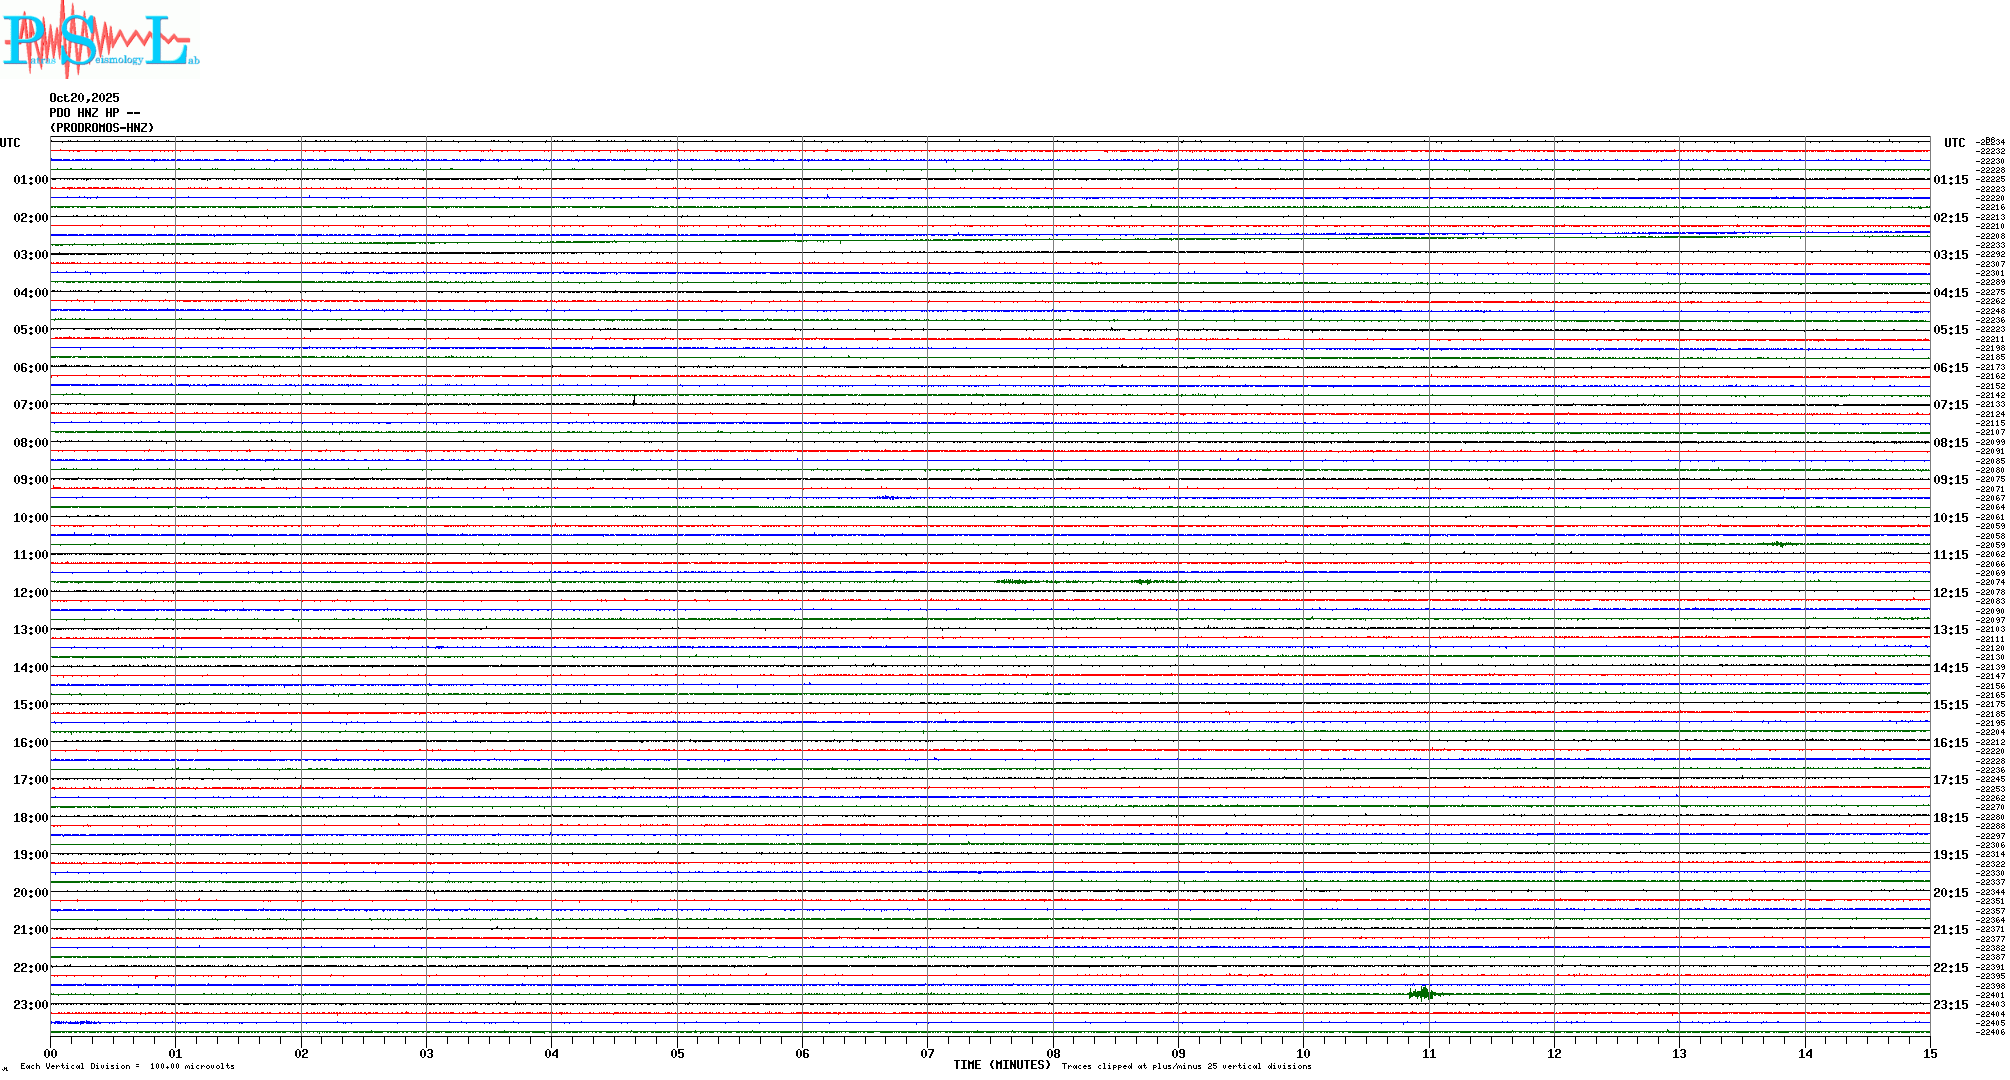Click the top-left UTC header label
The width and height of the screenshot is (2010, 1080).
point(10,143)
